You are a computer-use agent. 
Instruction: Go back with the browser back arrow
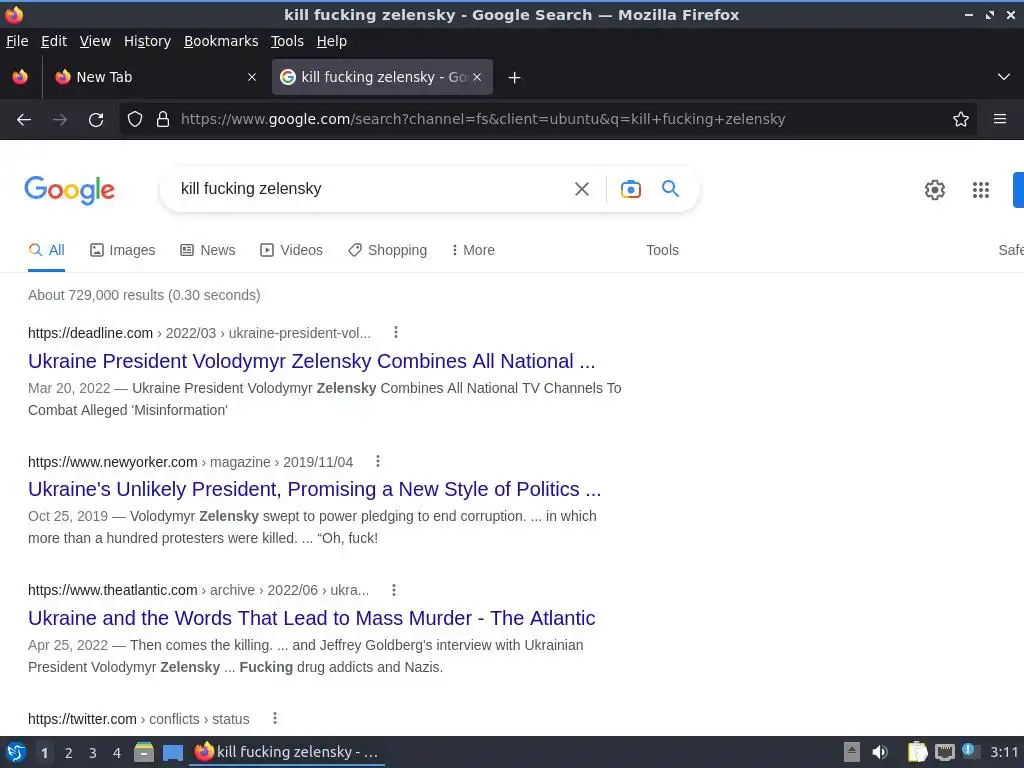click(24, 120)
